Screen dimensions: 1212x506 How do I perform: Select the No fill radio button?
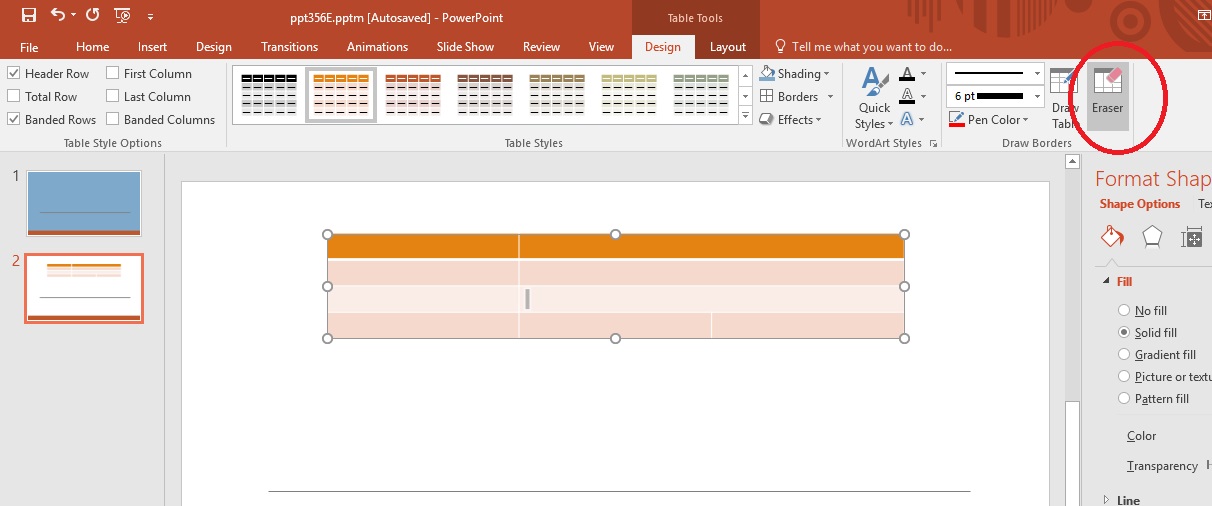tap(1124, 311)
